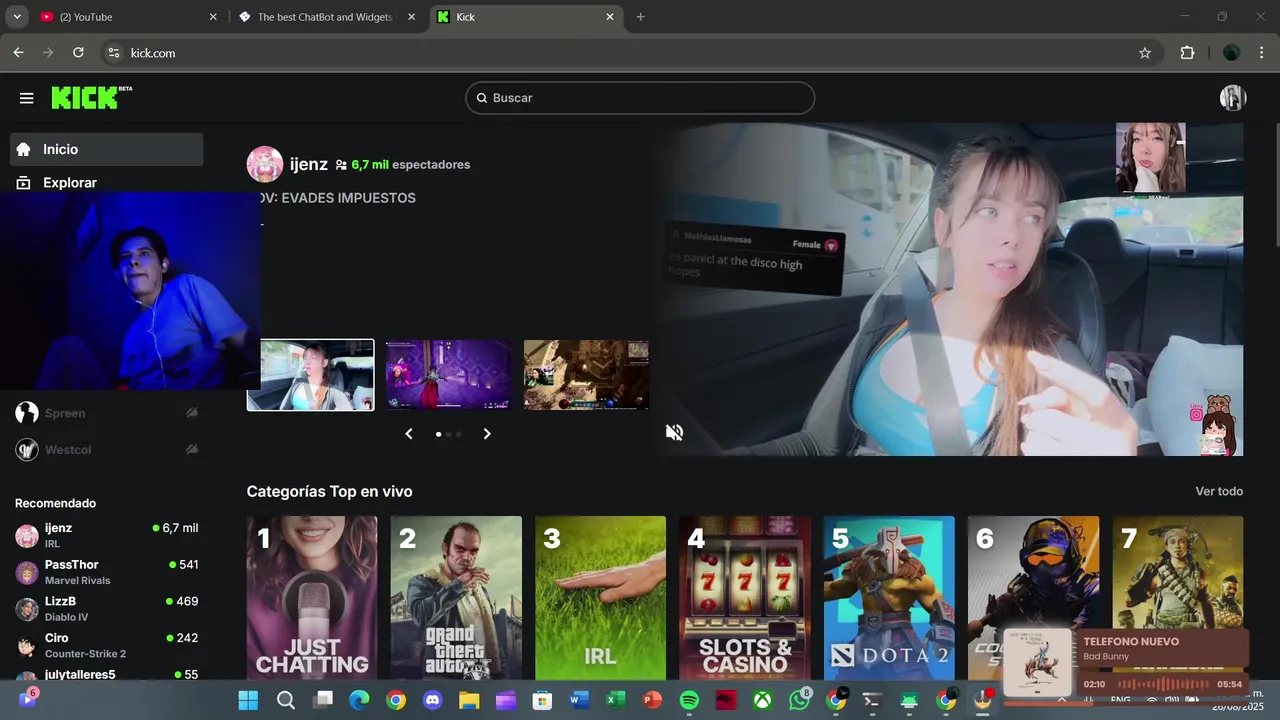Open recommended channel Ciro
The height and width of the screenshot is (720, 1280).
click(107, 645)
